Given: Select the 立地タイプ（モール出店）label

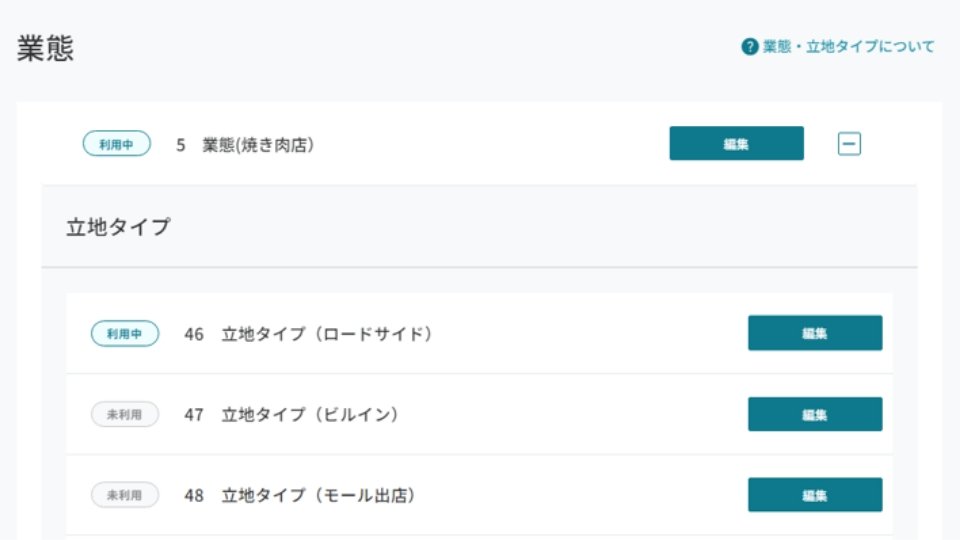Looking at the screenshot, I should [318, 495].
